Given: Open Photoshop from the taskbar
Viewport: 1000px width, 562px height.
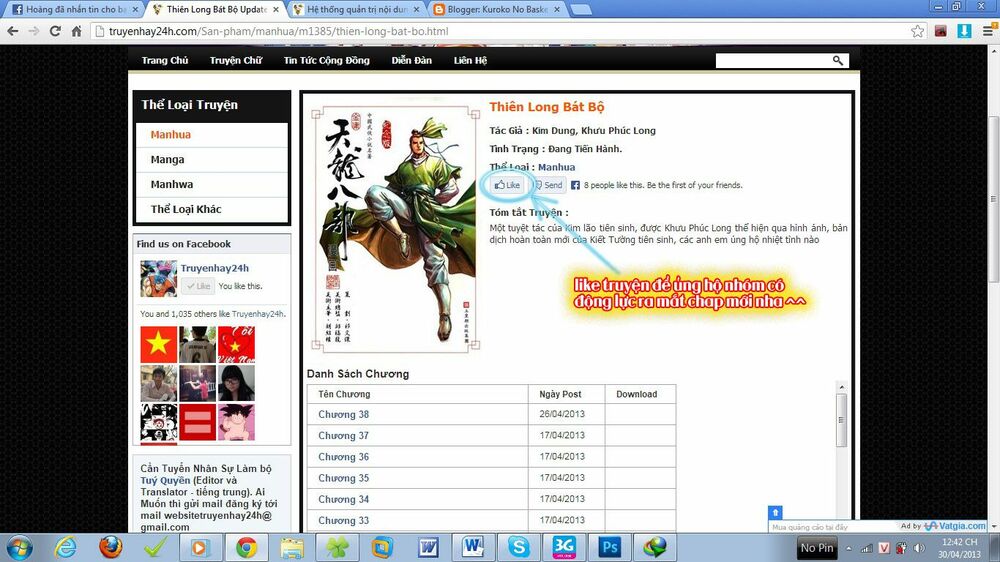Looking at the screenshot, I should [x=608, y=547].
